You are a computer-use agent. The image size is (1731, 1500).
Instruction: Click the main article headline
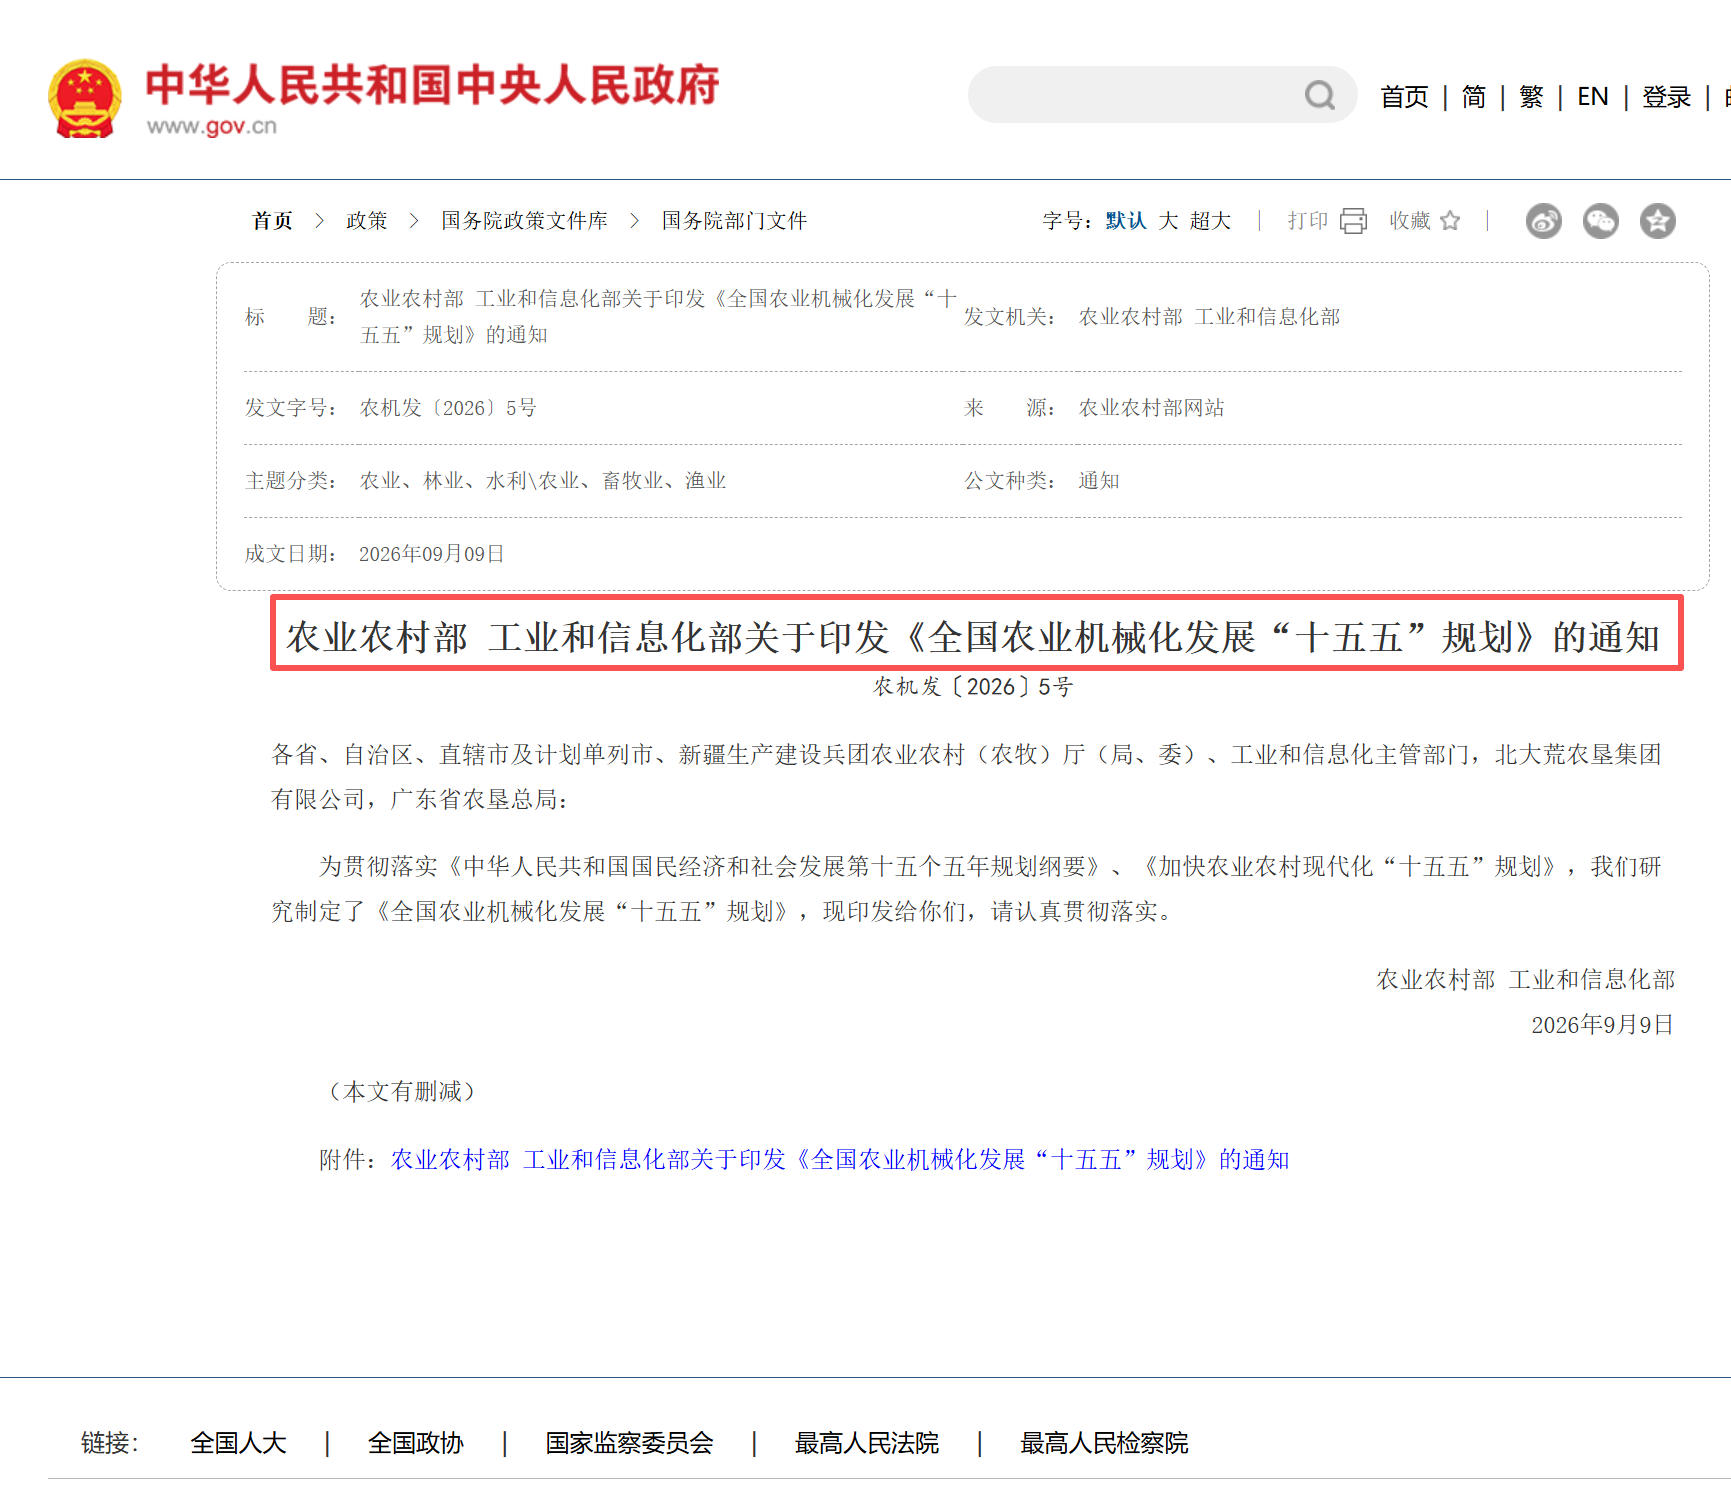tap(974, 637)
